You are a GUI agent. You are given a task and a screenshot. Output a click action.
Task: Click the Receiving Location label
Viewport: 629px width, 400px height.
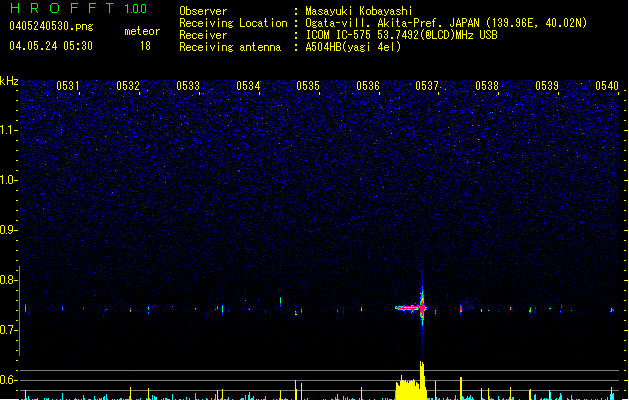pos(233,23)
